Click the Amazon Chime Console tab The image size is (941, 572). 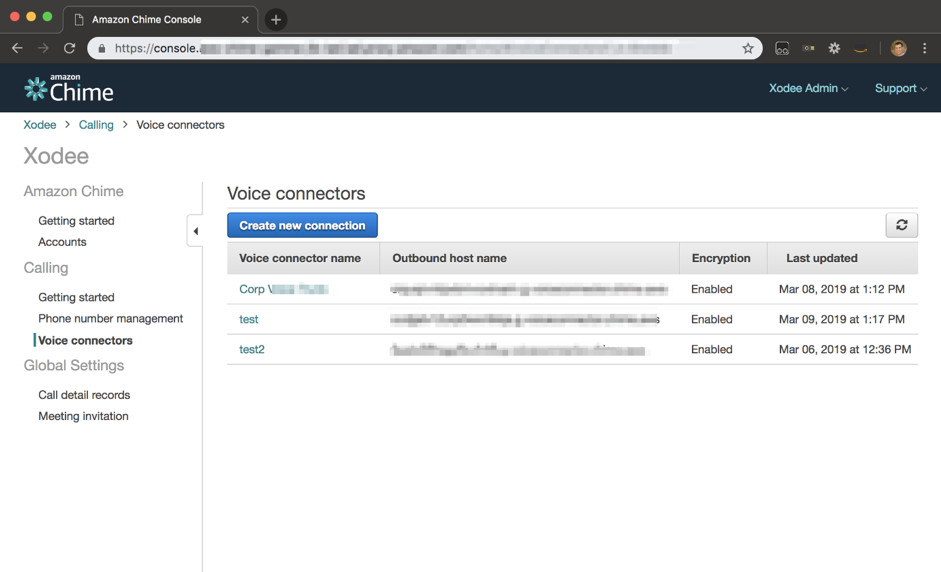click(x=161, y=20)
